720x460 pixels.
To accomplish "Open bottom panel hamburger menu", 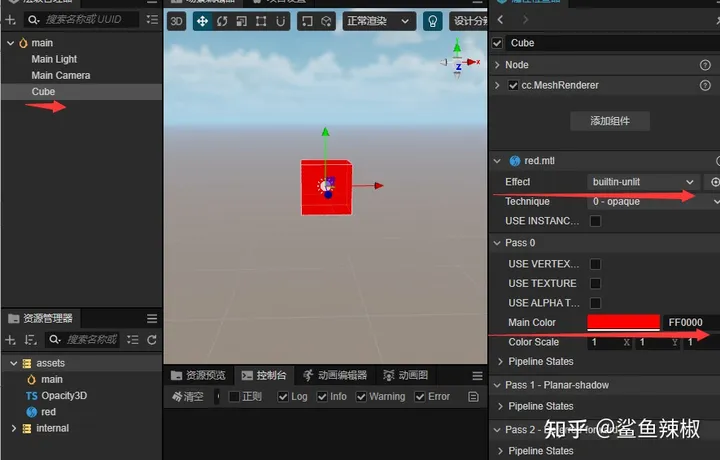I will tap(477, 376).
